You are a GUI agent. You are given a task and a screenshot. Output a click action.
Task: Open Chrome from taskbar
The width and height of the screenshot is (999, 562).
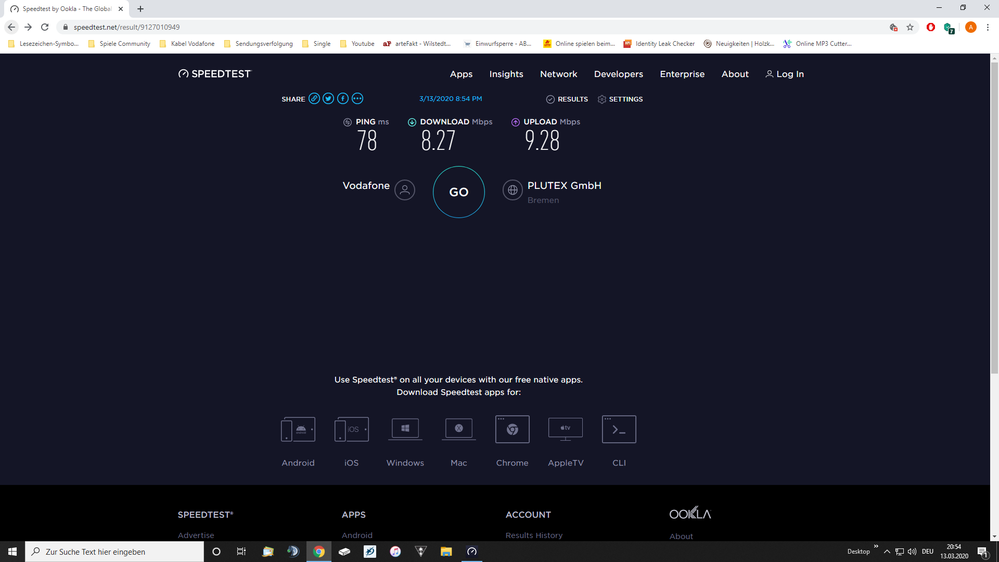(319, 551)
